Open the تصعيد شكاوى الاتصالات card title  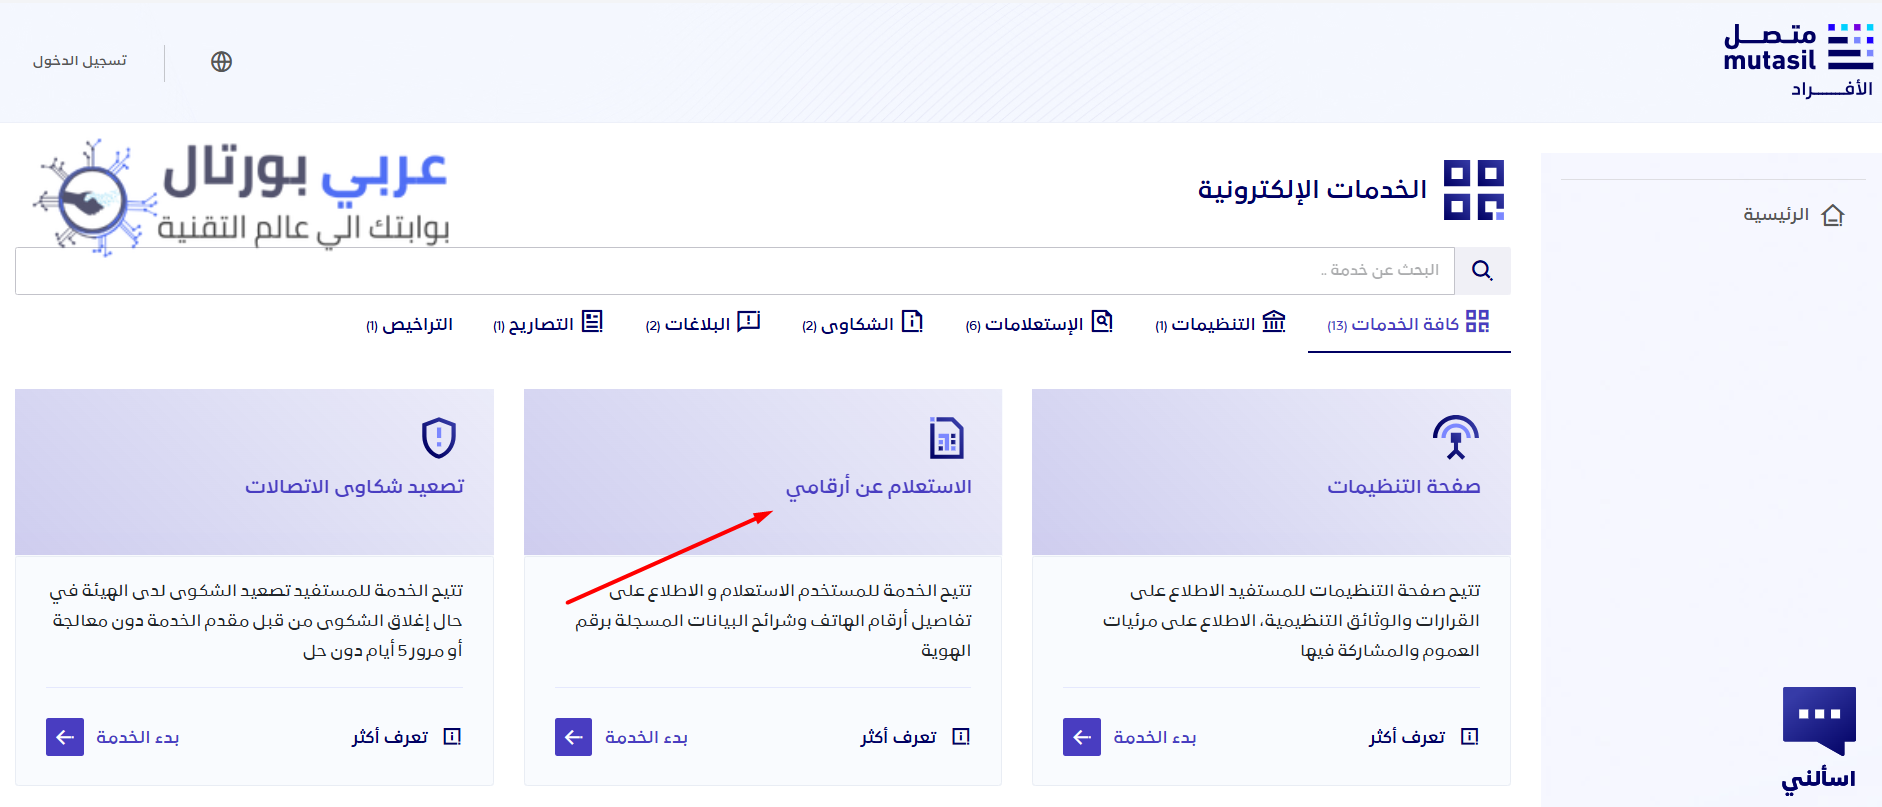tap(355, 487)
